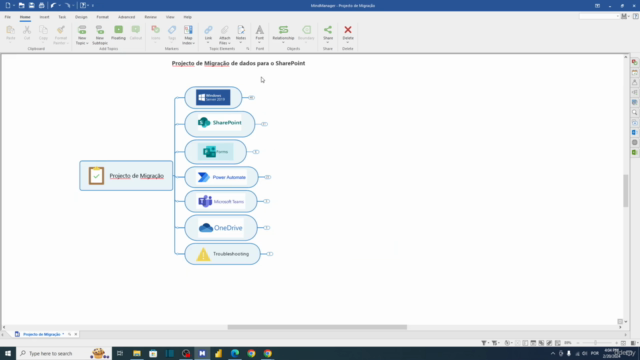Open the Tags markers tool
This screenshot has width=640, height=360.
172,33
